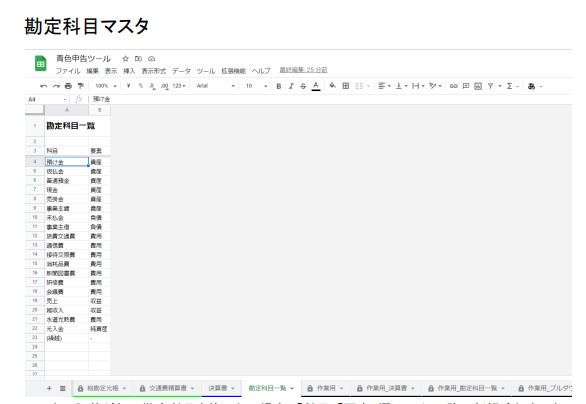Screen dimensions: 586x404
Task: Click the Move to folder icon
Action: click(138, 59)
